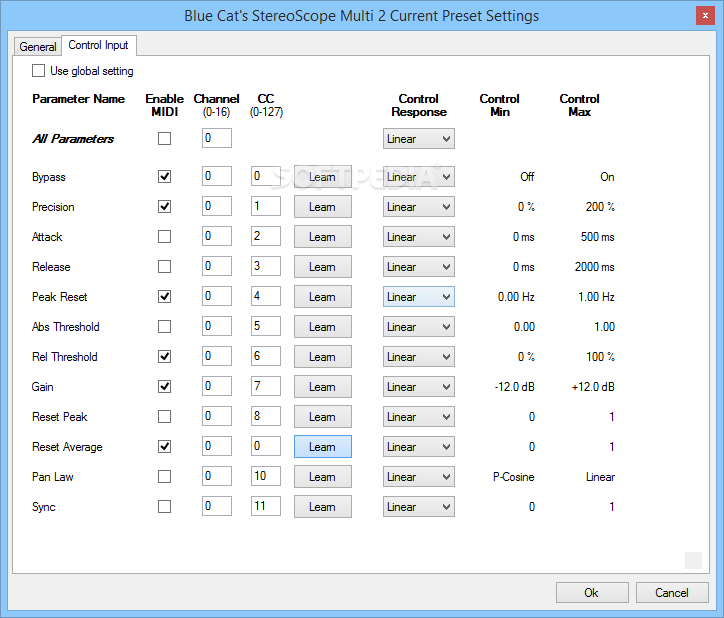The image size is (724, 618).
Task: Click Learn button for Attack
Action: click(x=323, y=236)
